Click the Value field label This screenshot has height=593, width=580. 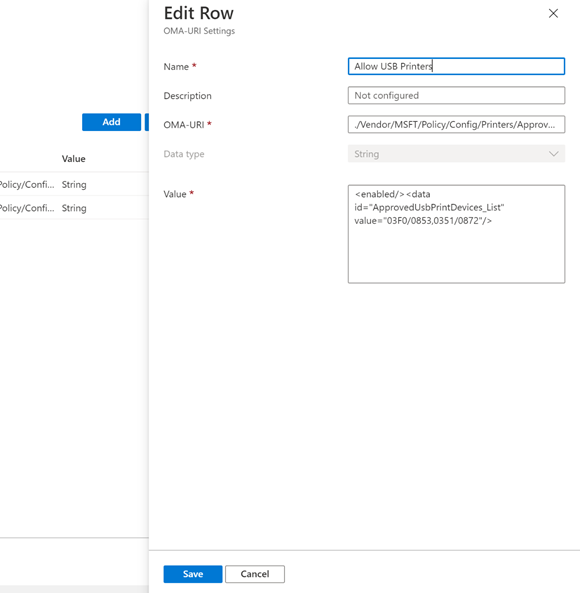click(175, 194)
